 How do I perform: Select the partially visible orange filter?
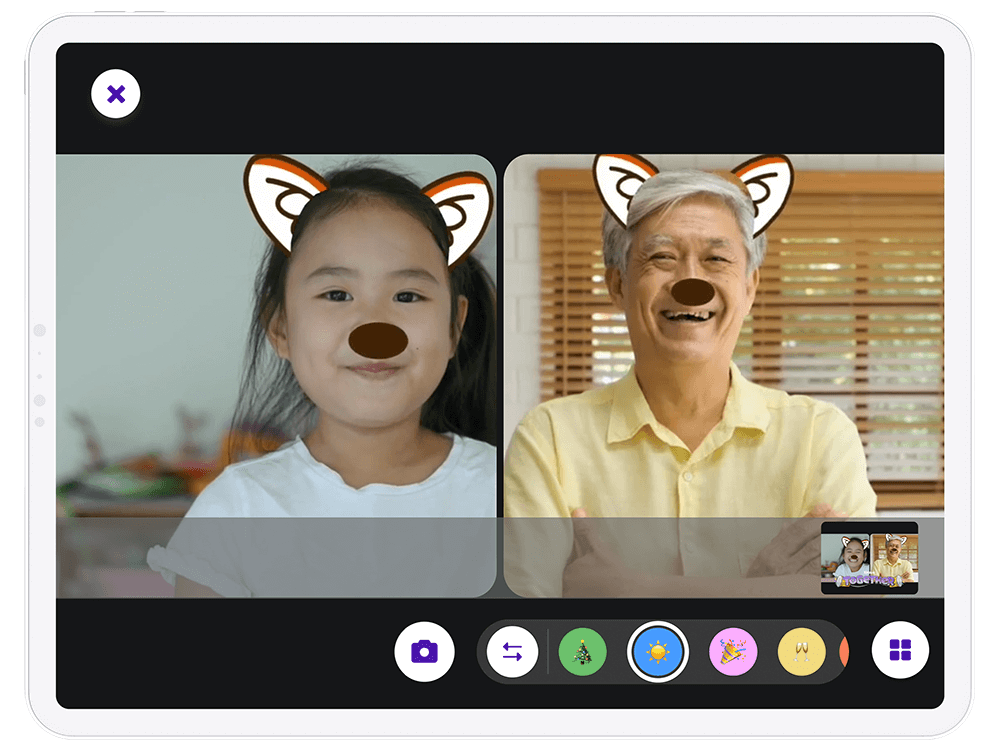(x=844, y=652)
